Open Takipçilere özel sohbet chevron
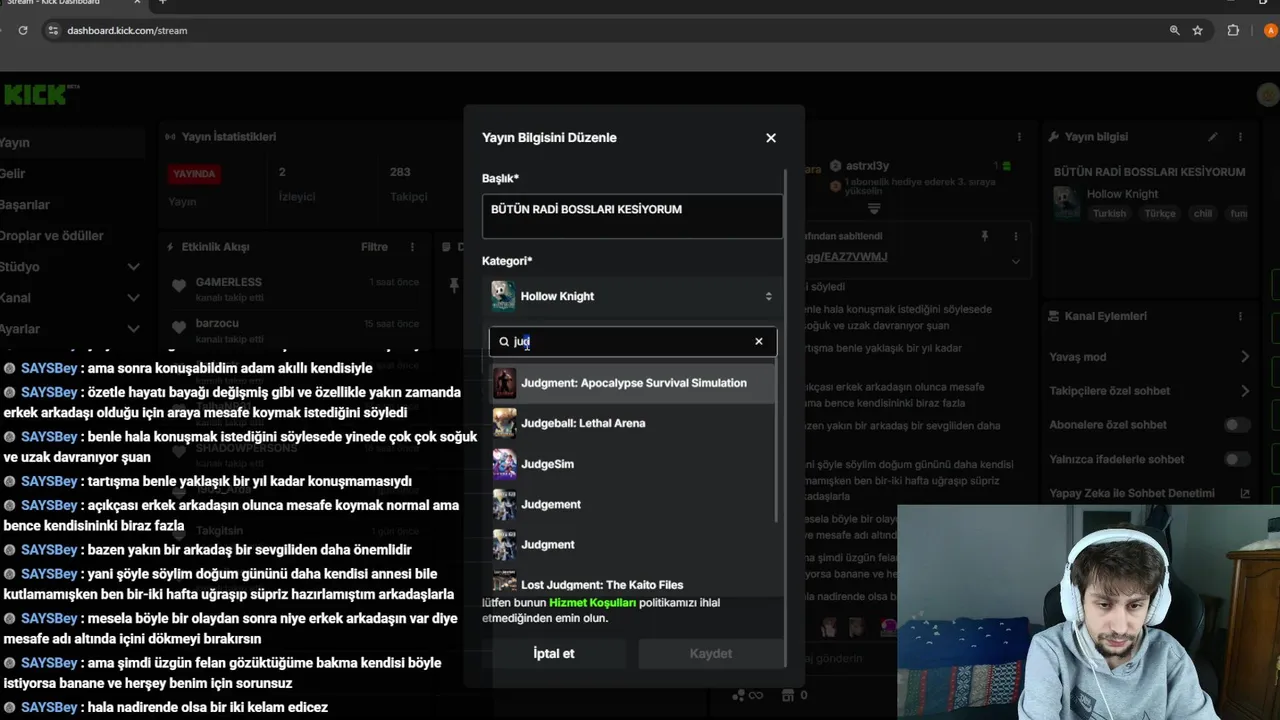Image resolution: width=1280 pixels, height=720 pixels. [1245, 391]
